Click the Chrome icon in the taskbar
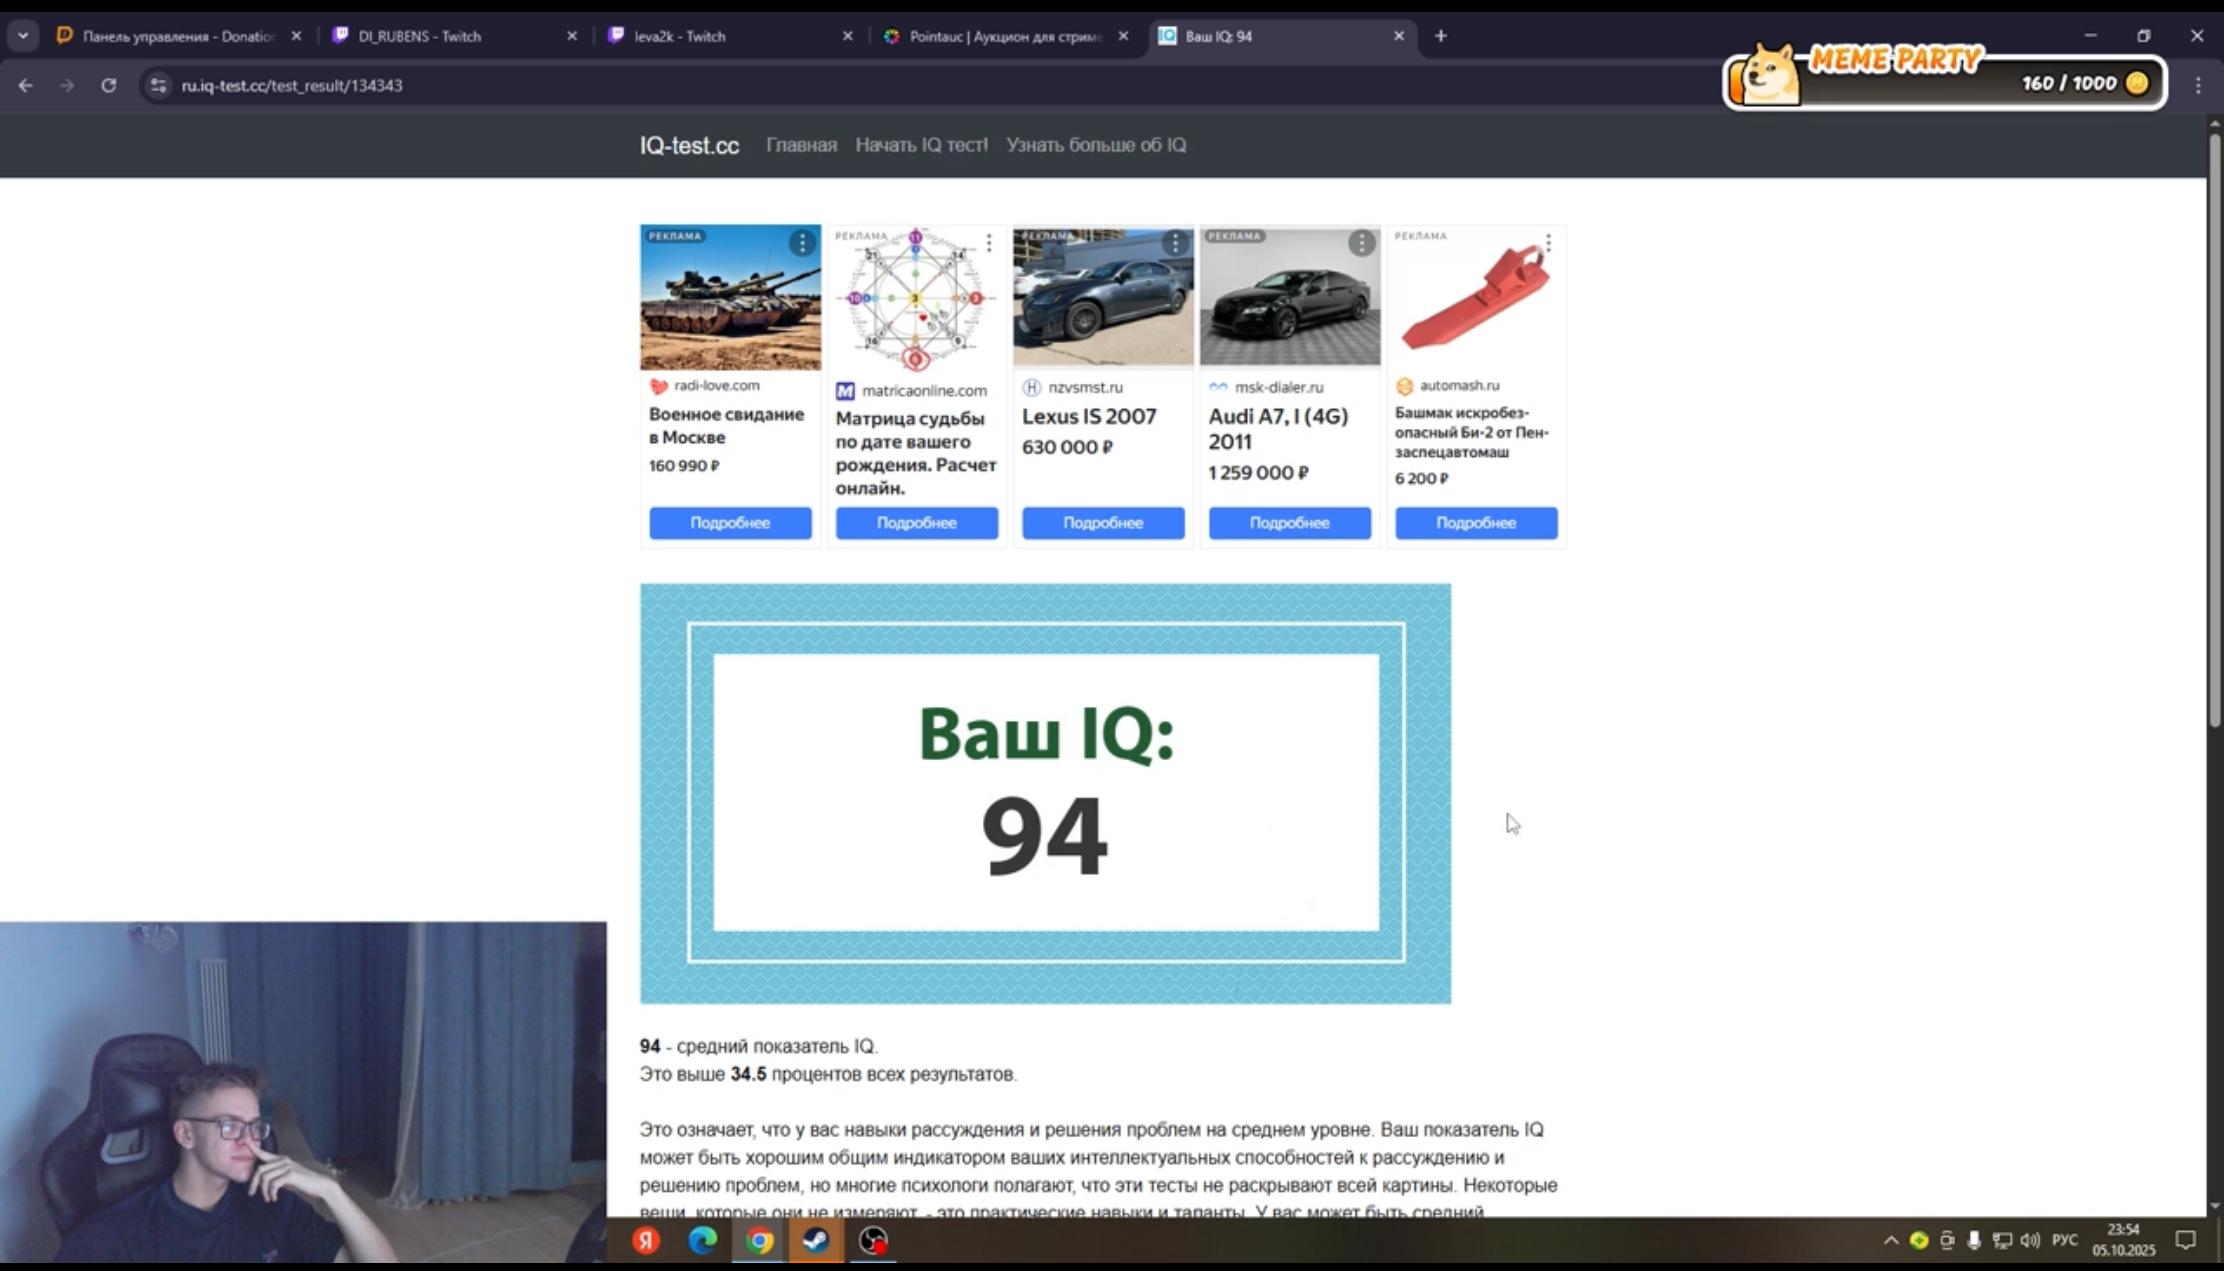 (x=760, y=1240)
